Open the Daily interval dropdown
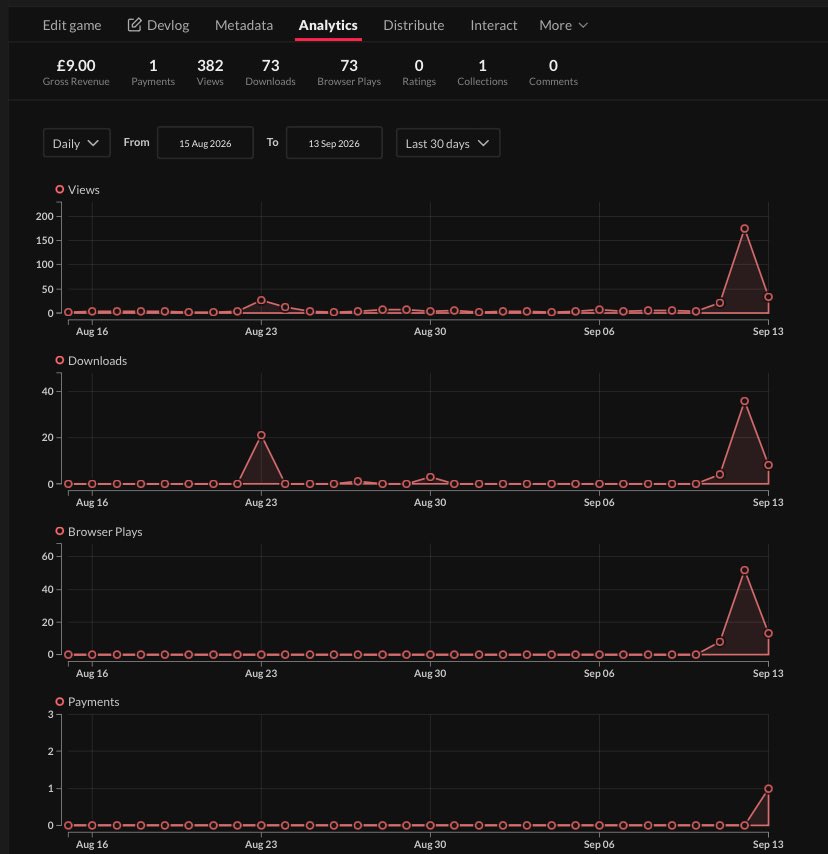Viewport: 828px width, 854px height. [76, 143]
